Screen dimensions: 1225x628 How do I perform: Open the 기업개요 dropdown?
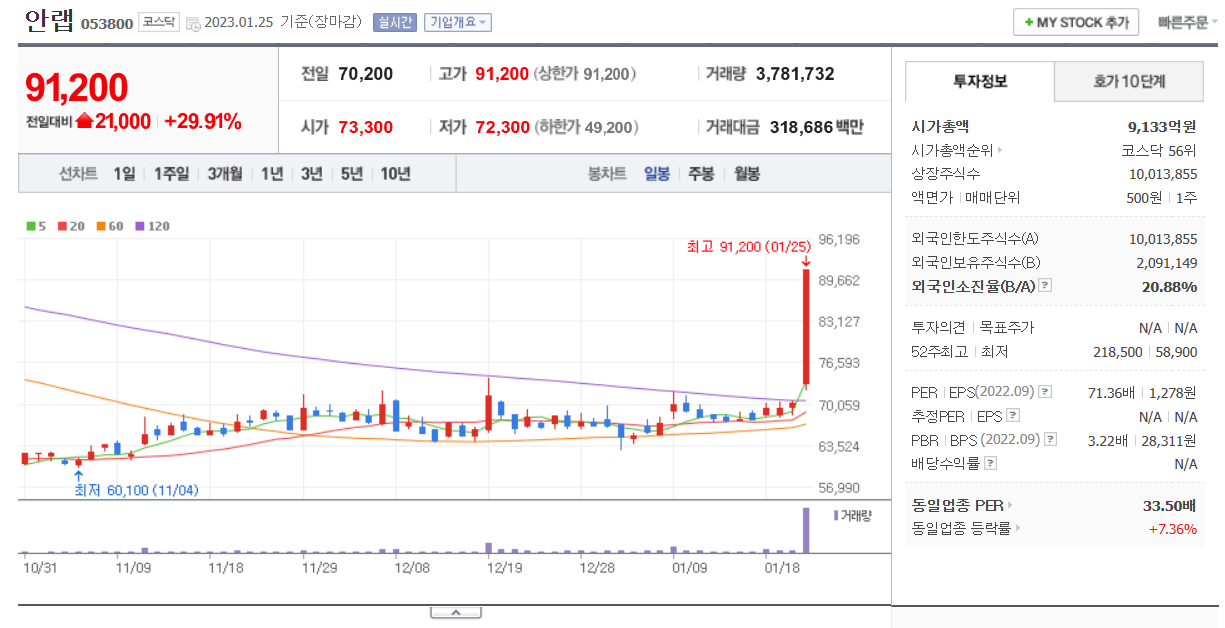[x=457, y=22]
